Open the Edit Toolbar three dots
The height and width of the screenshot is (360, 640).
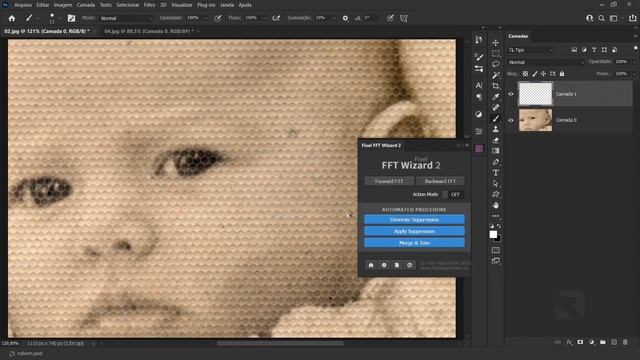point(496,216)
